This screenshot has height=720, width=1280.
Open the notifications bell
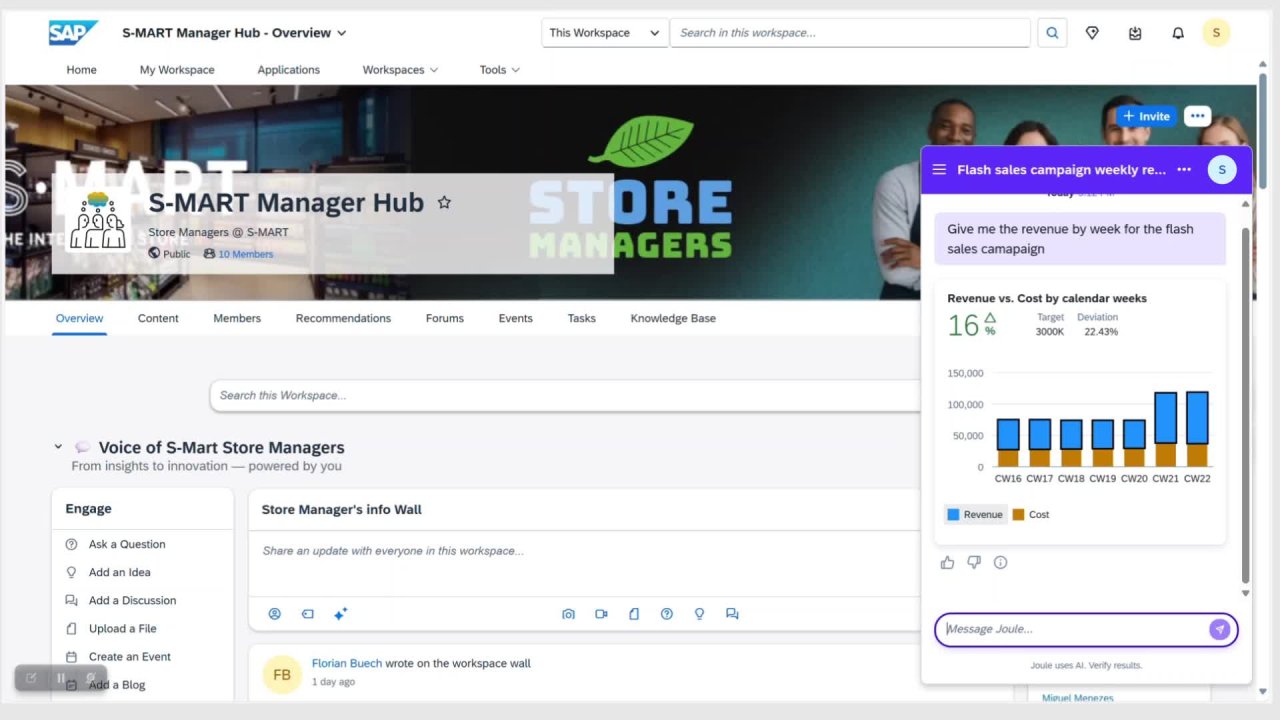tap(1178, 33)
